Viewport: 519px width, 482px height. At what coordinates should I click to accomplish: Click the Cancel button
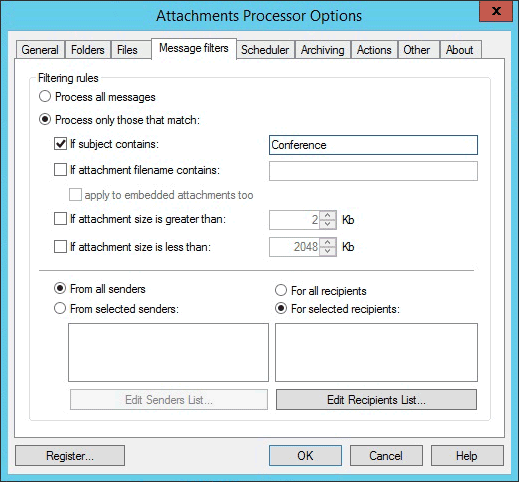click(x=386, y=456)
